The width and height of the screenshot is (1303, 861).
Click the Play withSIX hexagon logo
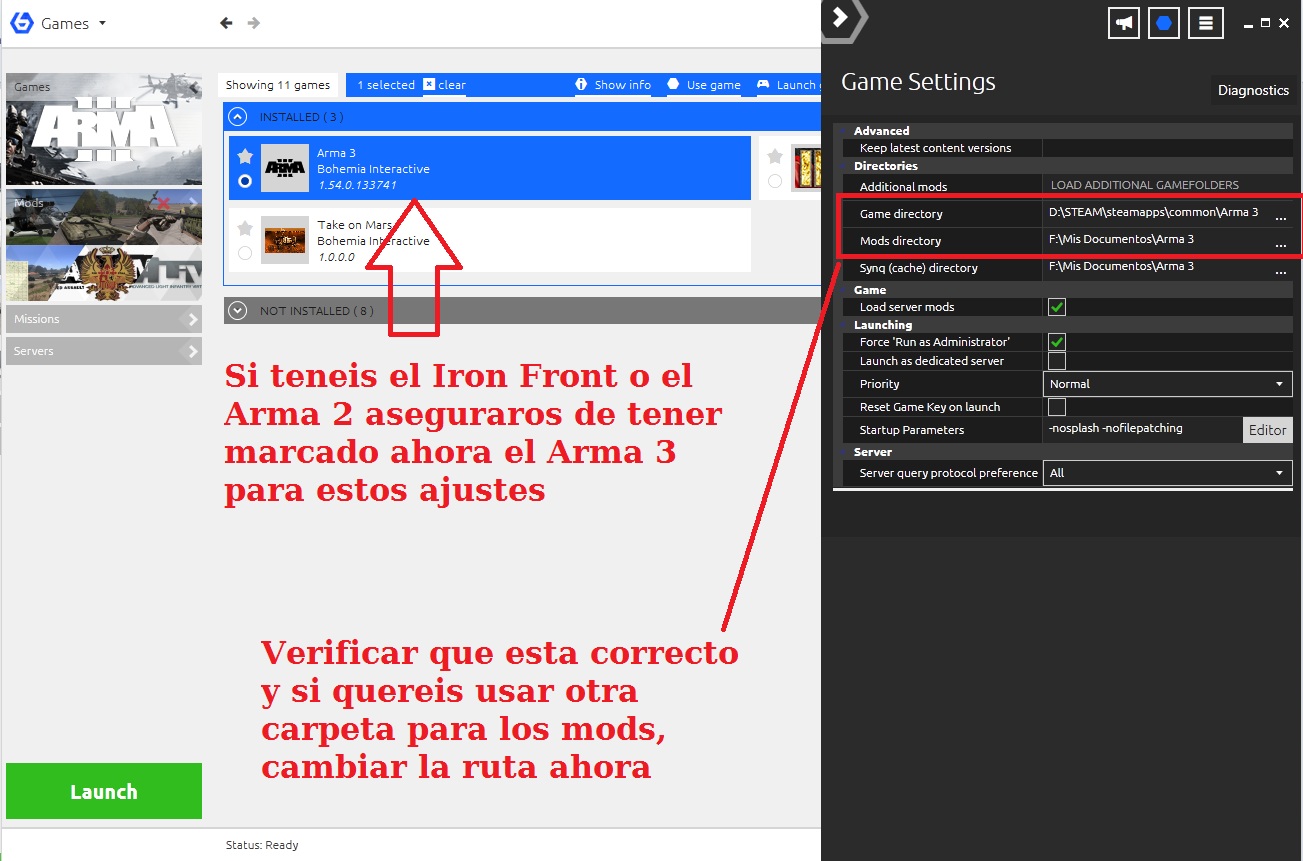coord(21,23)
